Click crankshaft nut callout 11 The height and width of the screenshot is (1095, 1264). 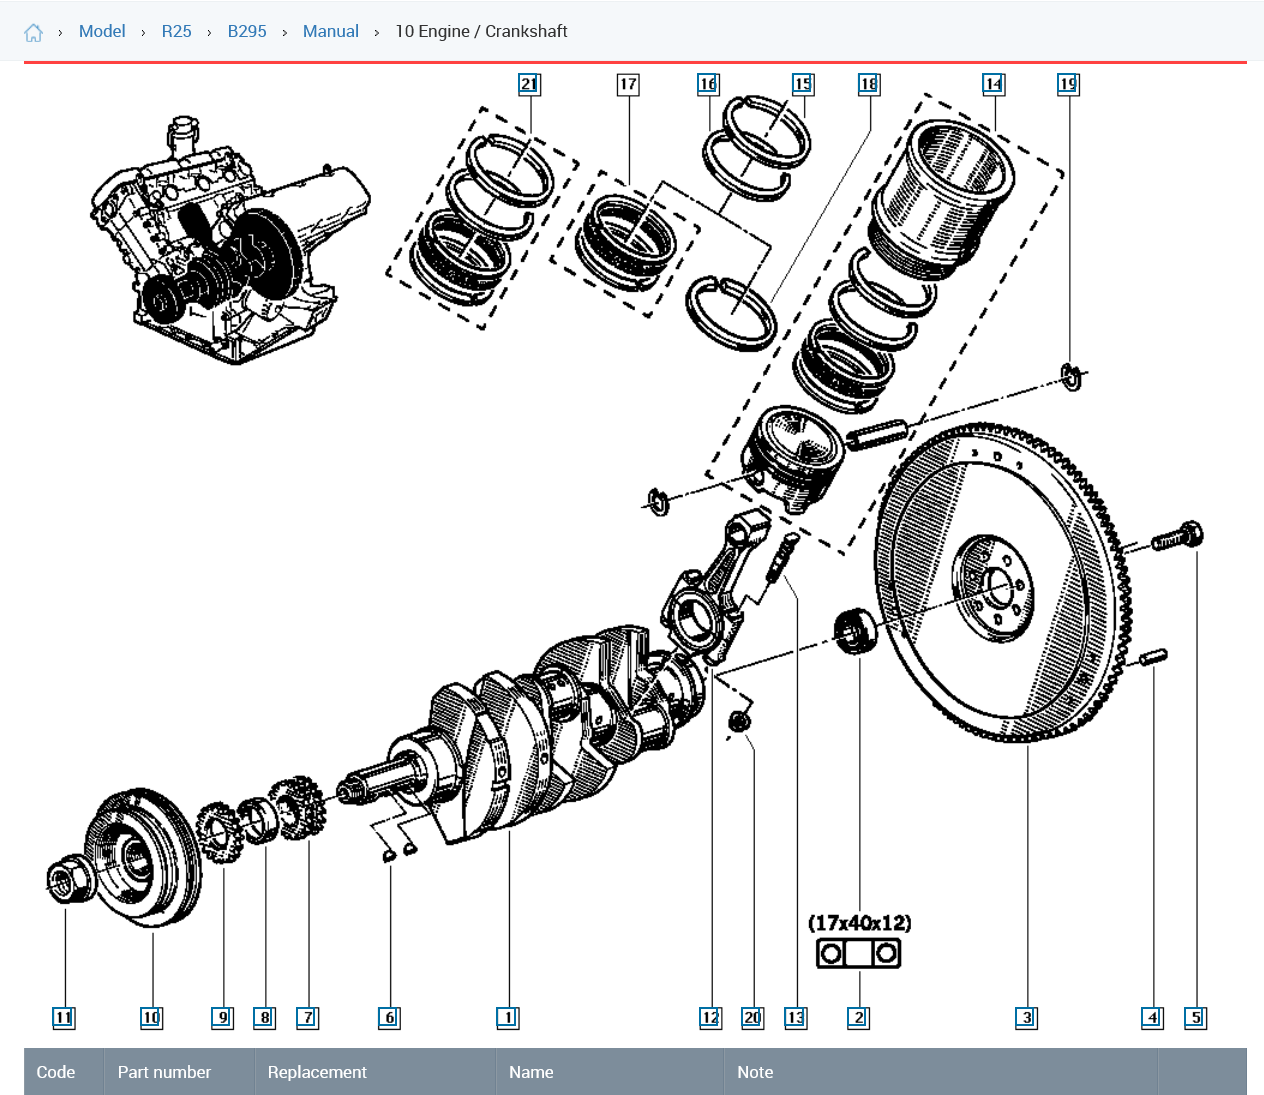click(63, 1017)
